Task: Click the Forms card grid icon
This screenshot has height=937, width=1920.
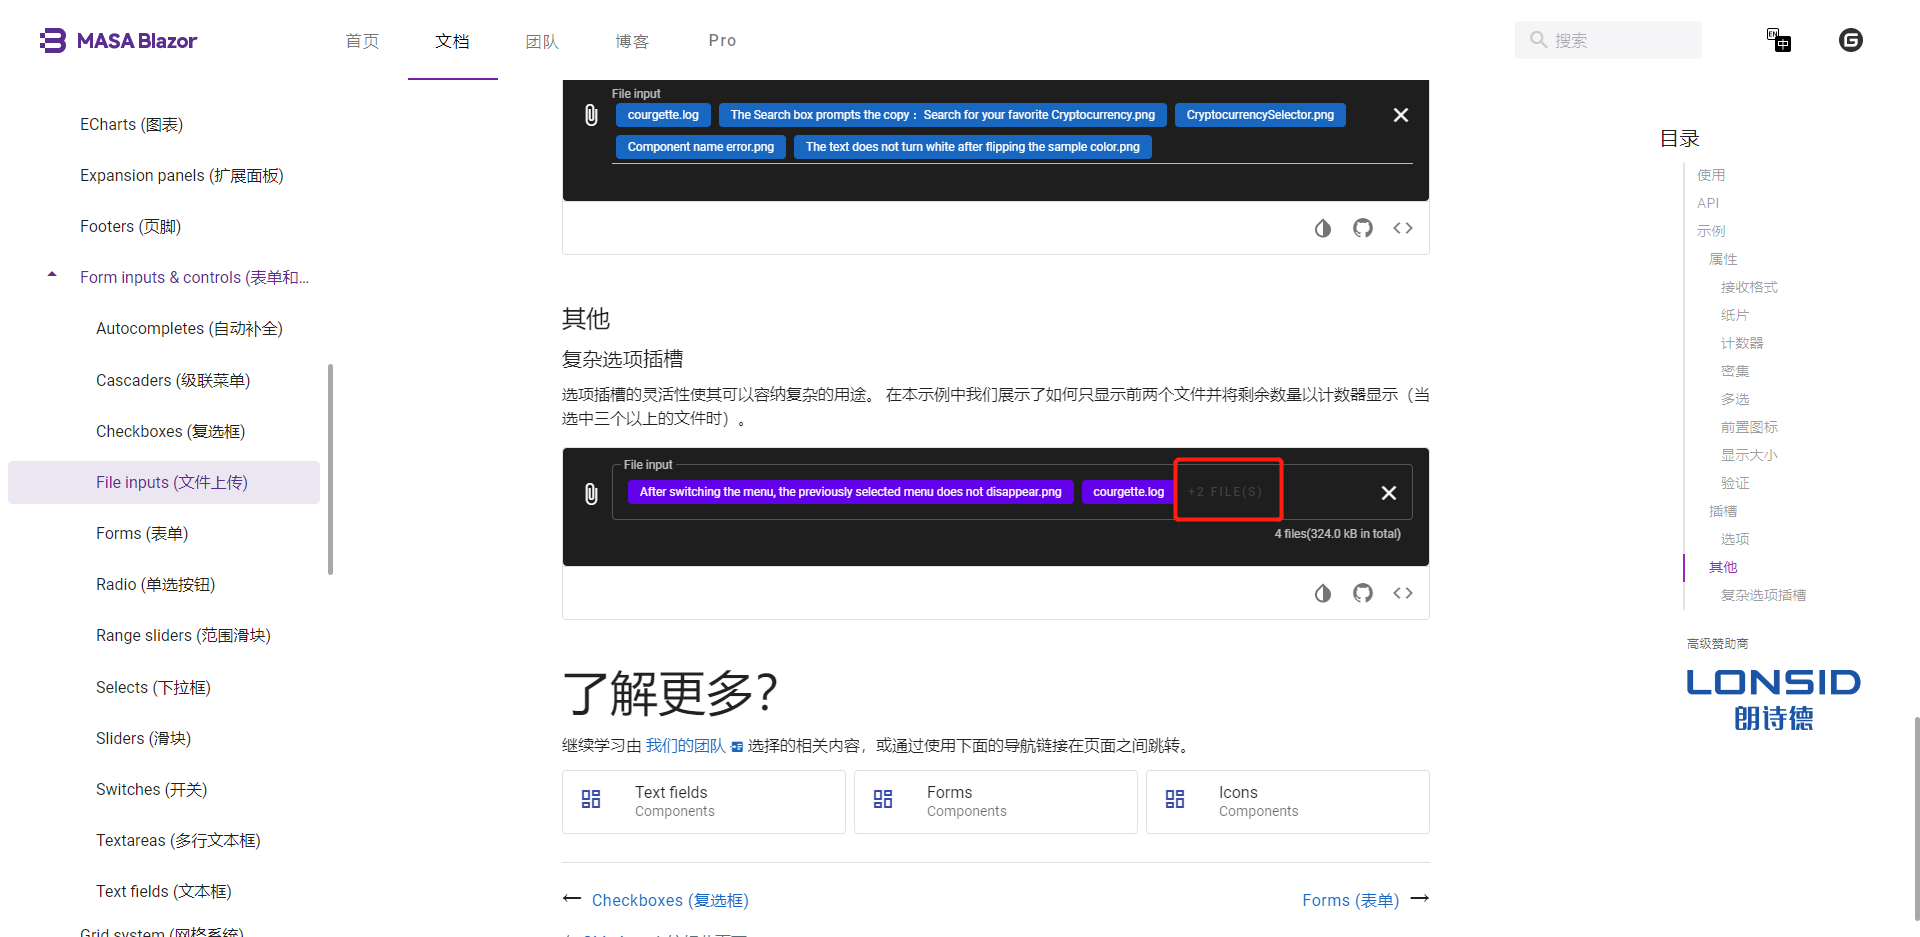Action: (883, 799)
